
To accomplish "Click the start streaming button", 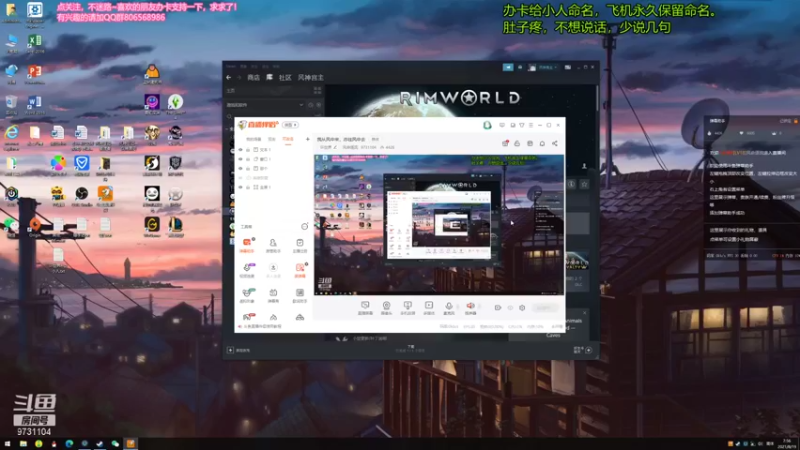I will click(544, 308).
